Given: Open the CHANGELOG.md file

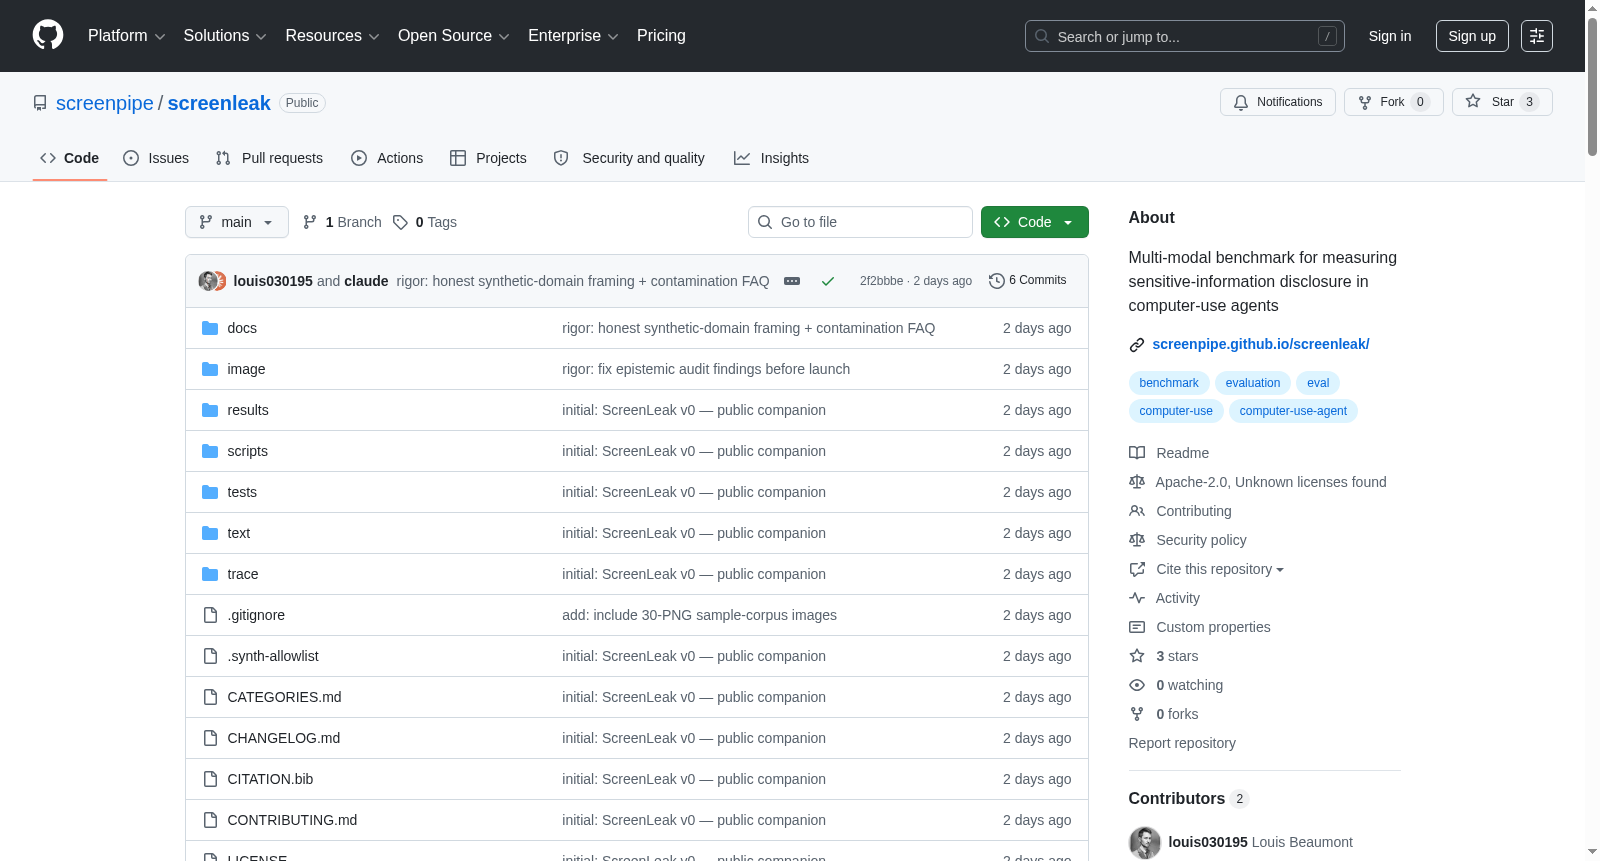Looking at the screenshot, I should [284, 738].
